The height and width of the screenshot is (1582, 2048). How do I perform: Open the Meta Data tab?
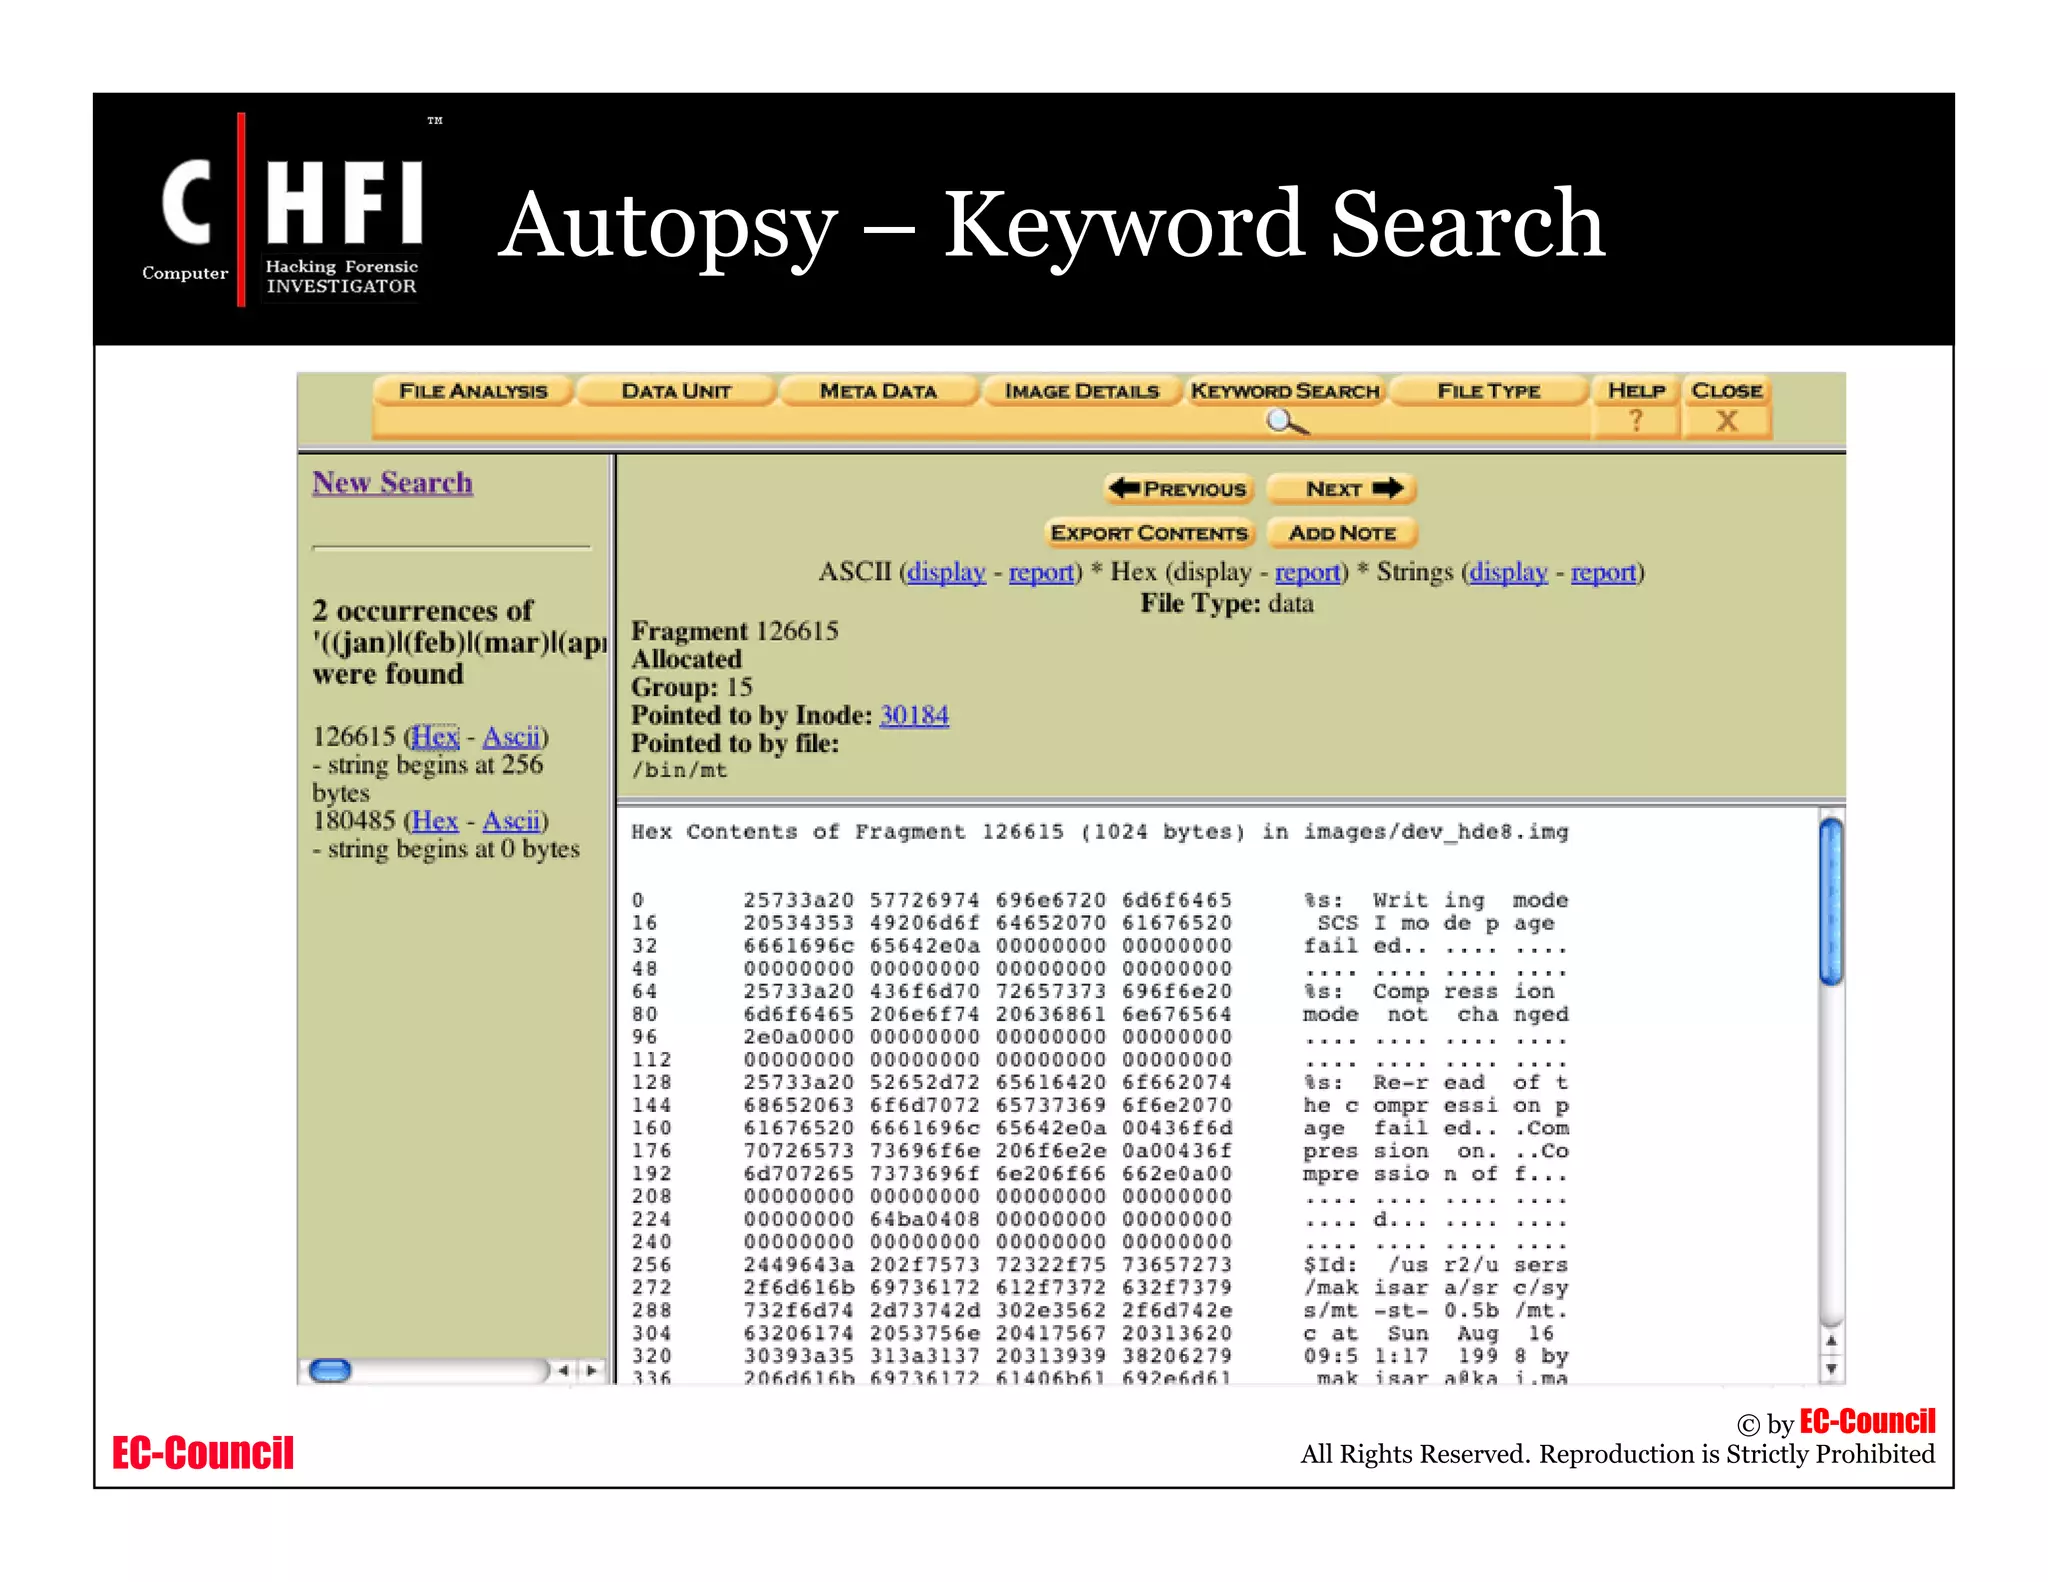coord(878,391)
